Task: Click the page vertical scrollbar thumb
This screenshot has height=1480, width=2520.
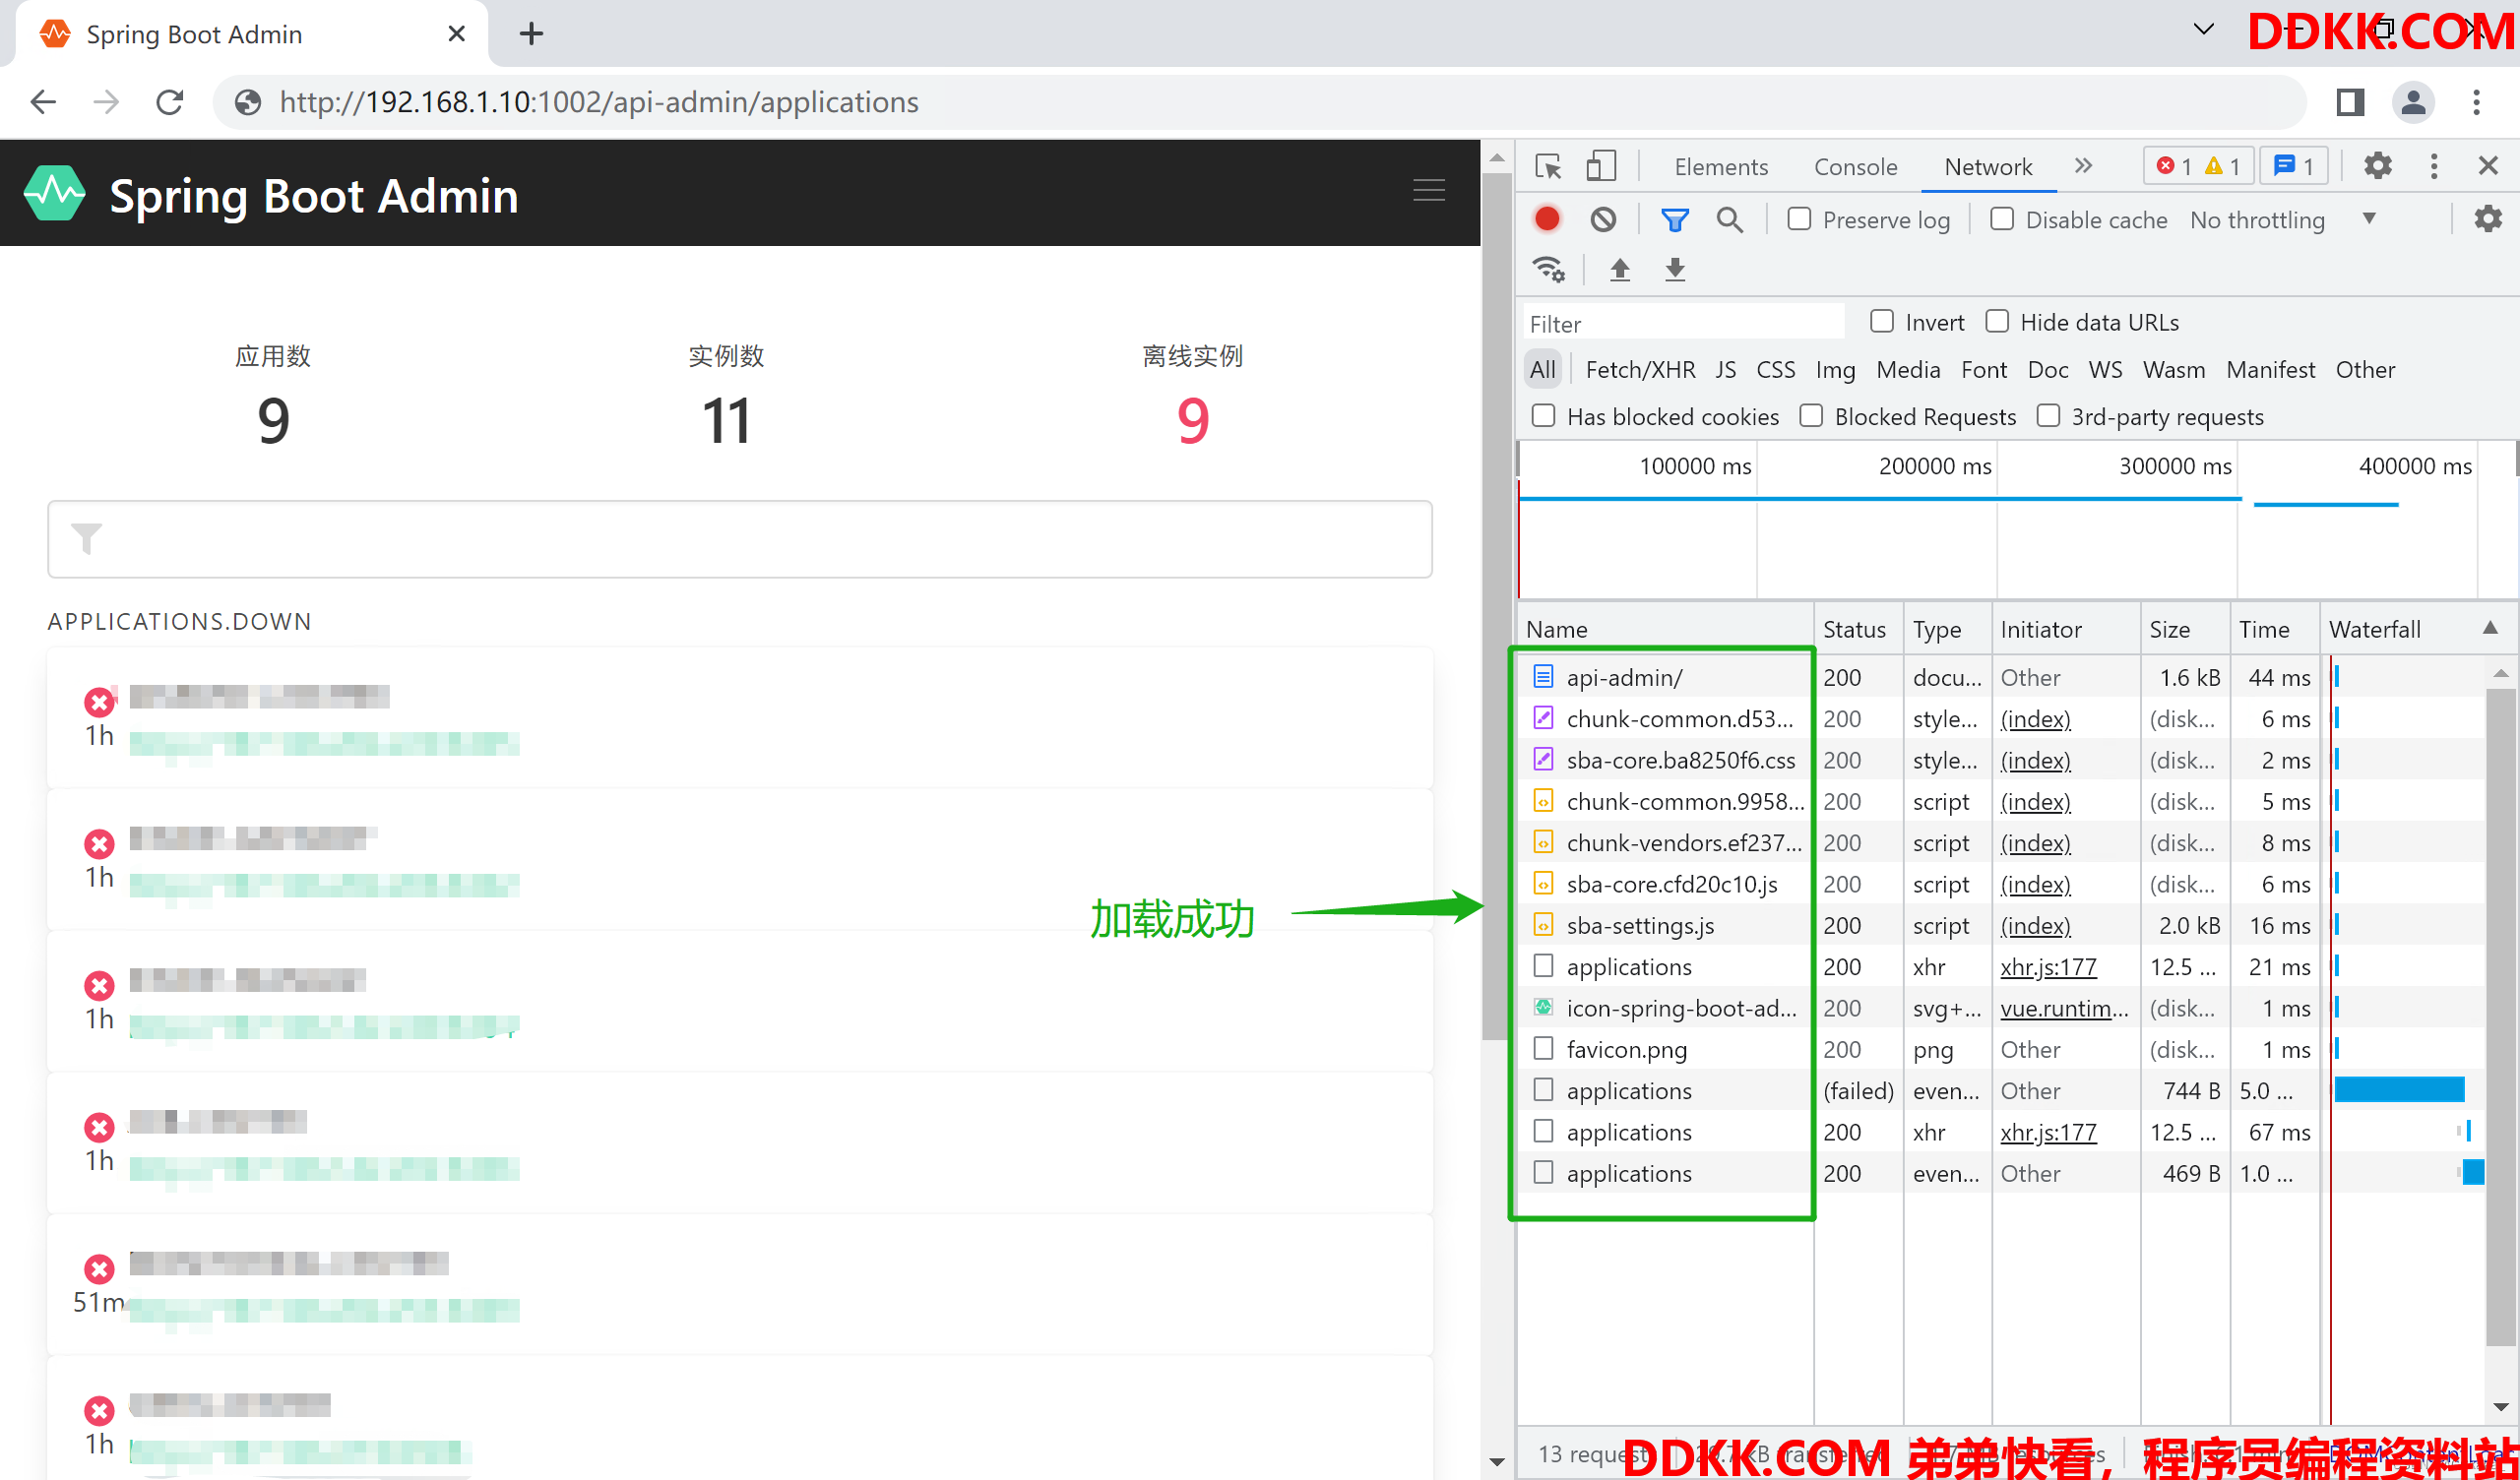Action: pos(1496,607)
